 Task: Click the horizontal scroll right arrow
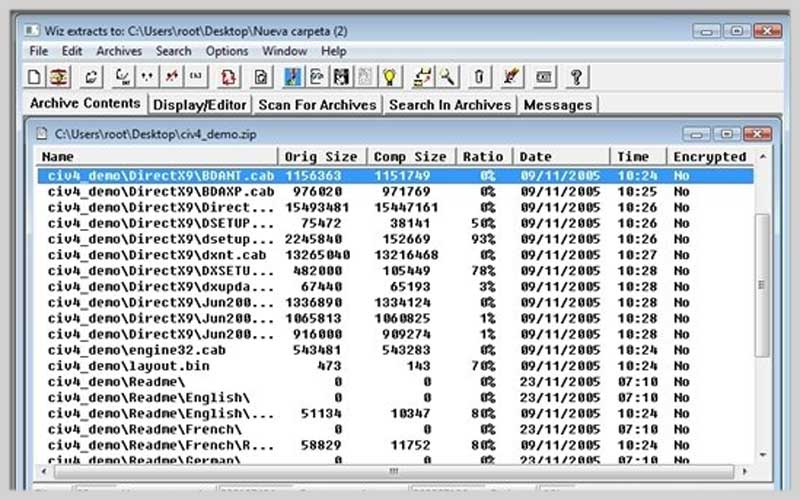pos(744,471)
